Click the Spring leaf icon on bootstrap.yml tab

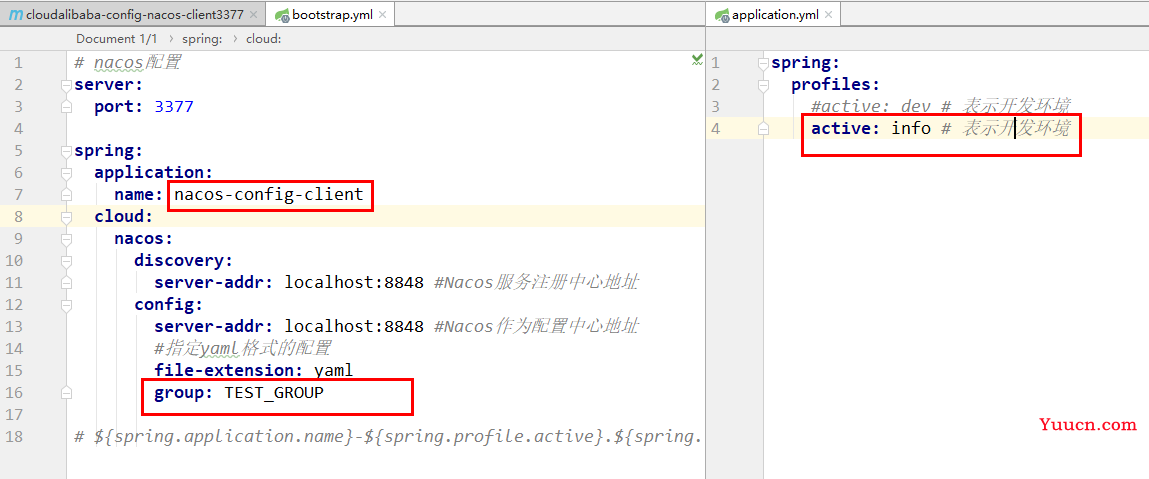click(281, 15)
